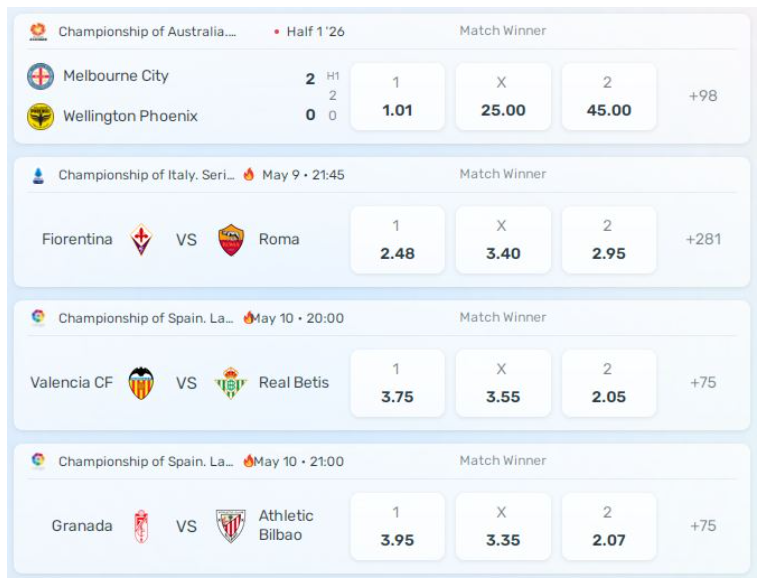Pick draw odds 25.00 for Melbourne match
Viewport: 763px width, 585px height.
click(503, 96)
